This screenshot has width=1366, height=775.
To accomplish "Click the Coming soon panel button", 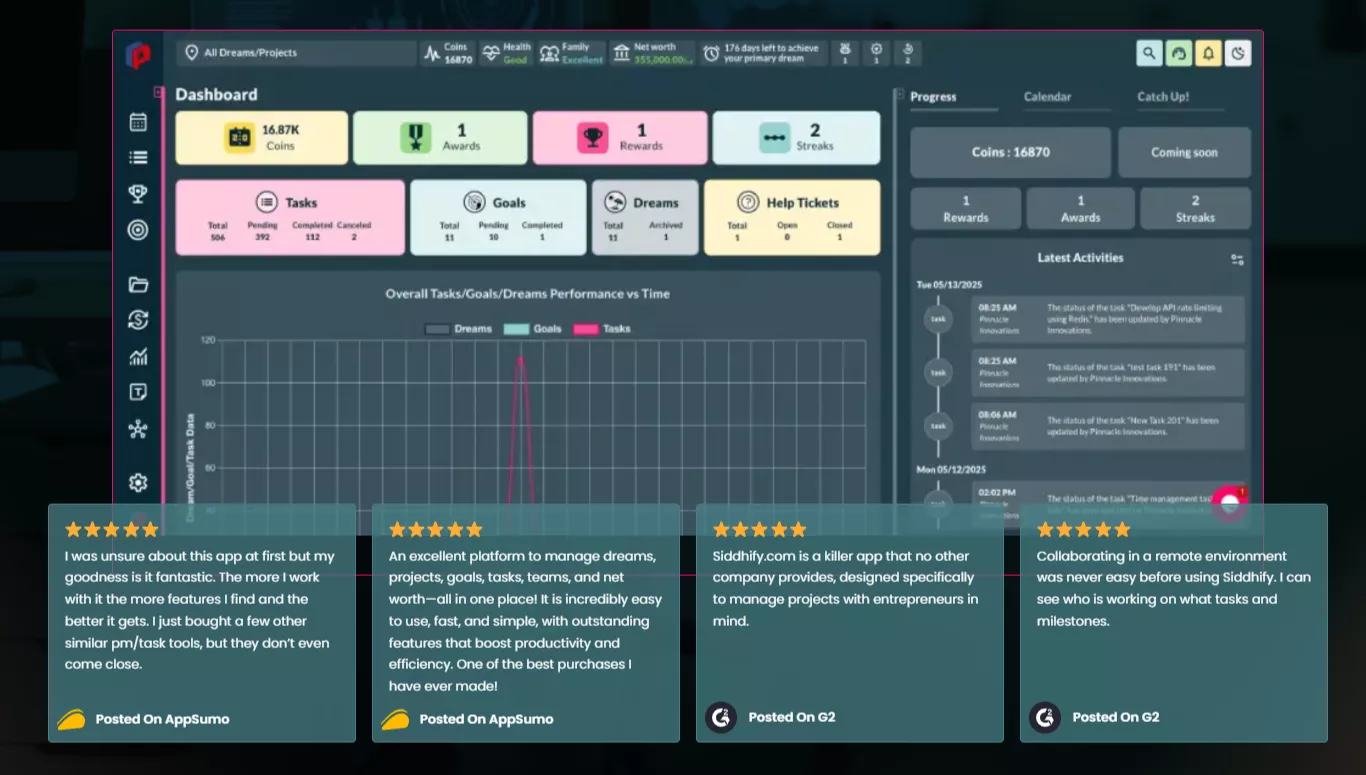I will [x=1184, y=153].
